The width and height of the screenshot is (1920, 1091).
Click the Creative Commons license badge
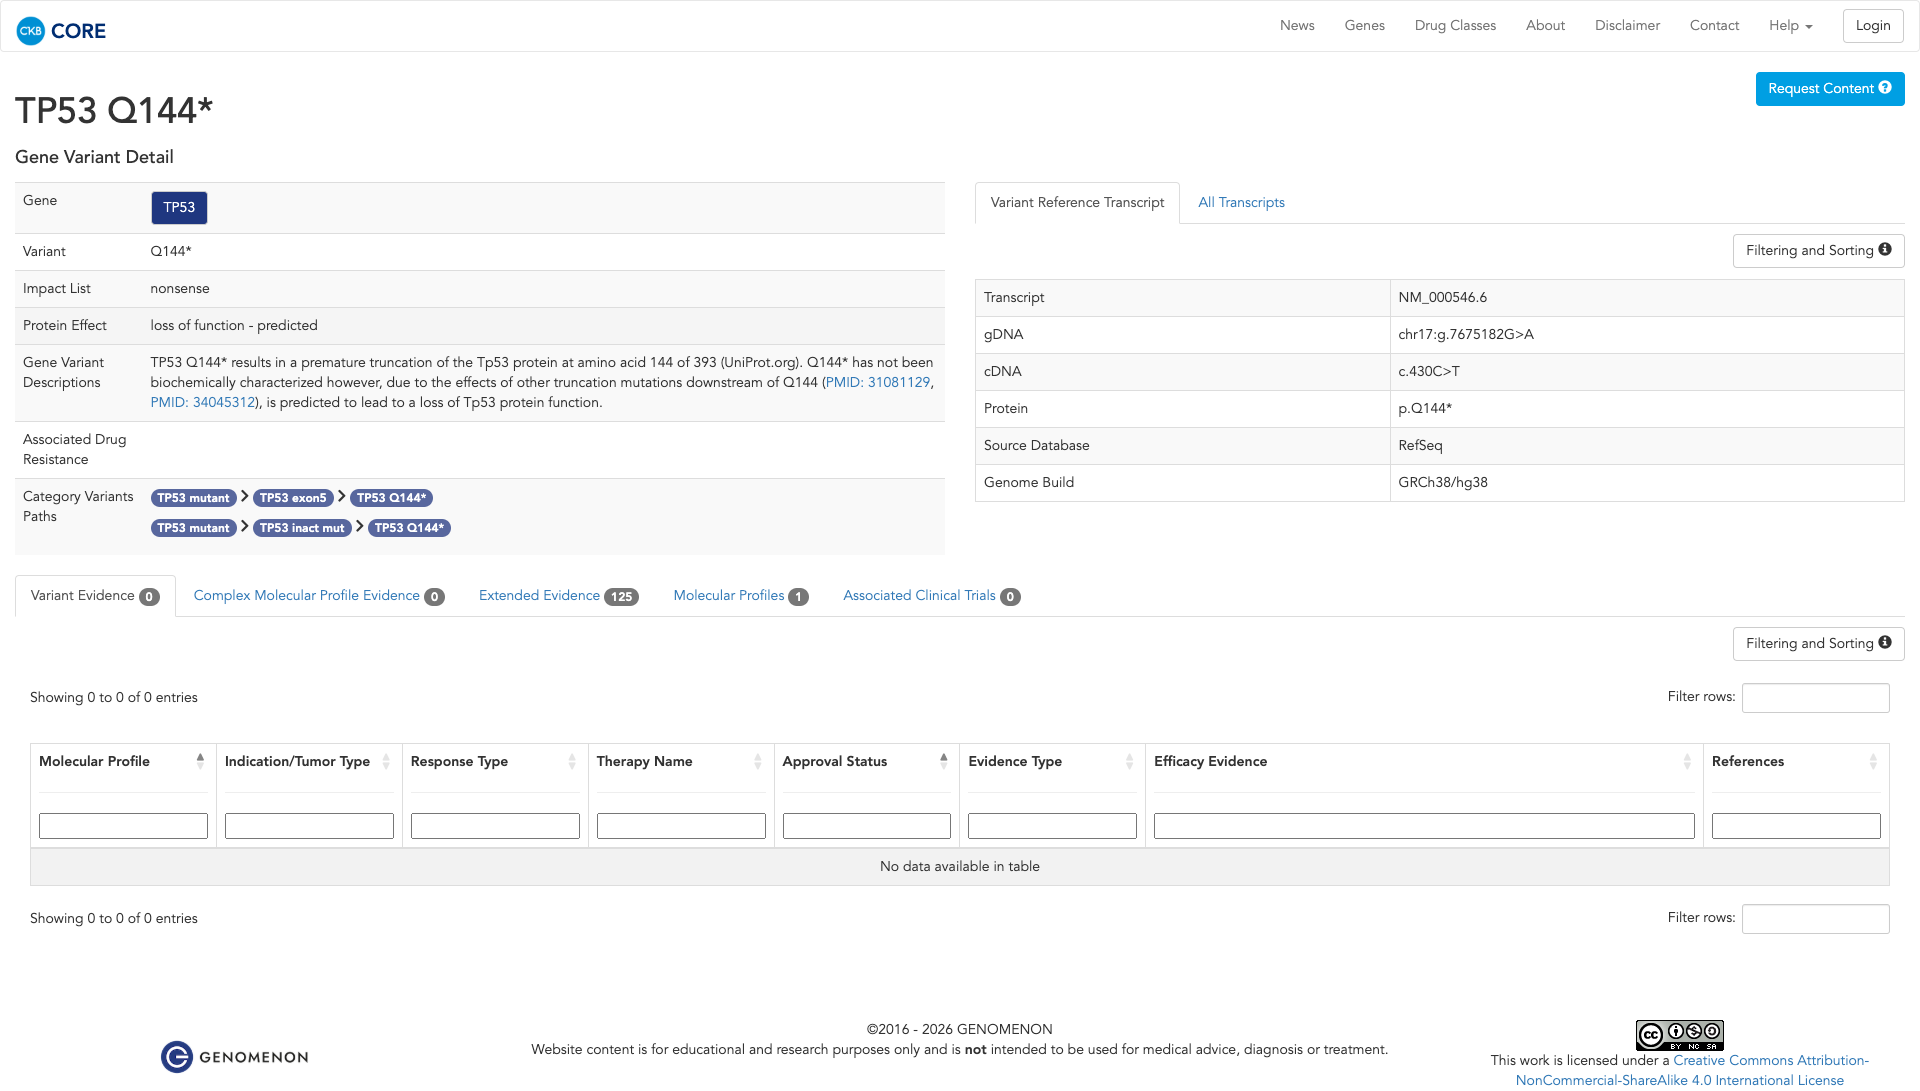1679,1035
